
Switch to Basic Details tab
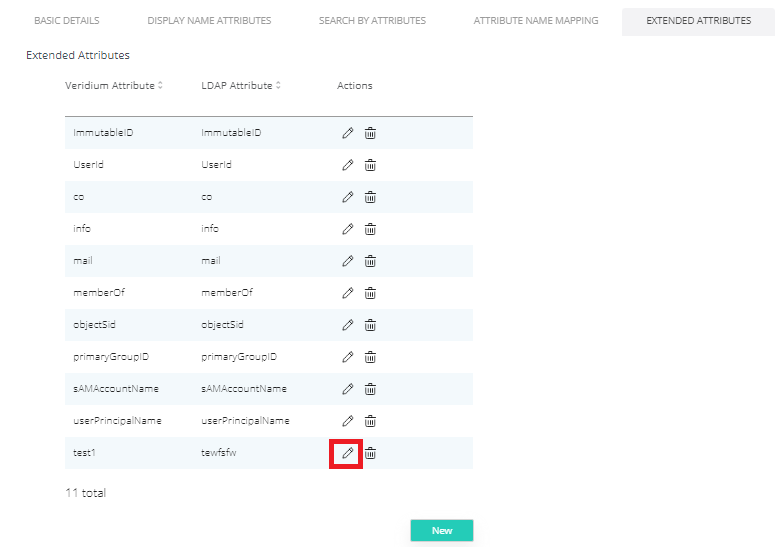(x=67, y=21)
